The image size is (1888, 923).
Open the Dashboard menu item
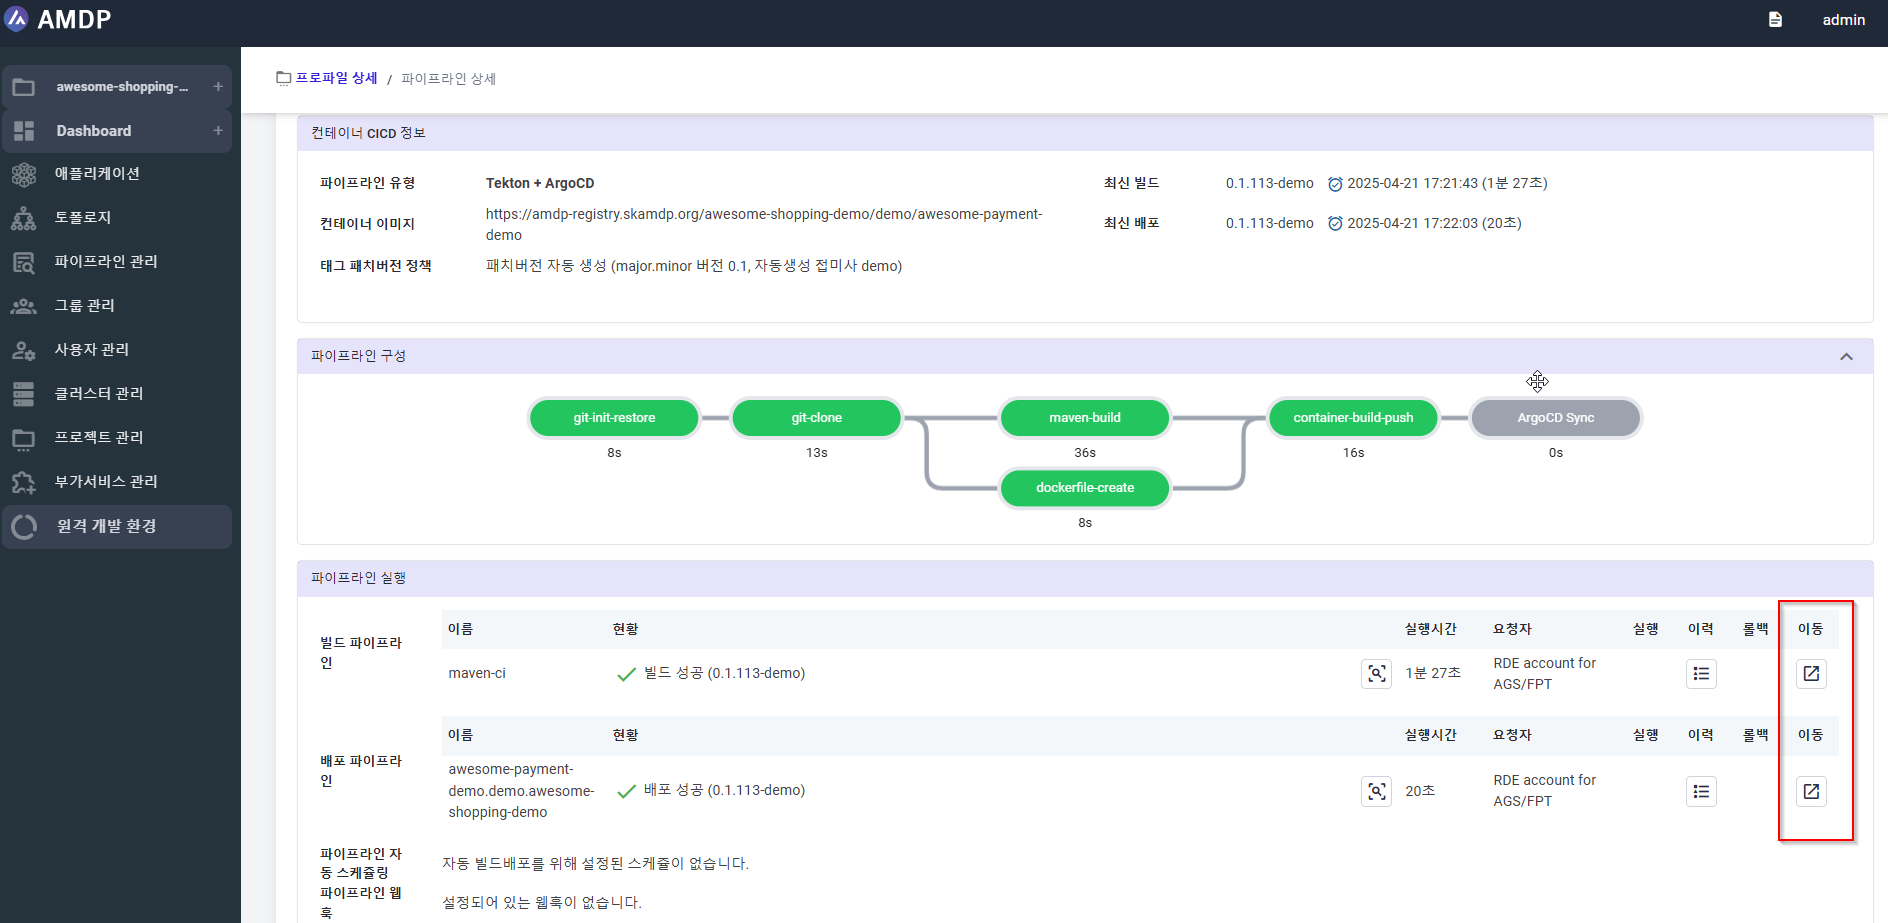tap(117, 131)
